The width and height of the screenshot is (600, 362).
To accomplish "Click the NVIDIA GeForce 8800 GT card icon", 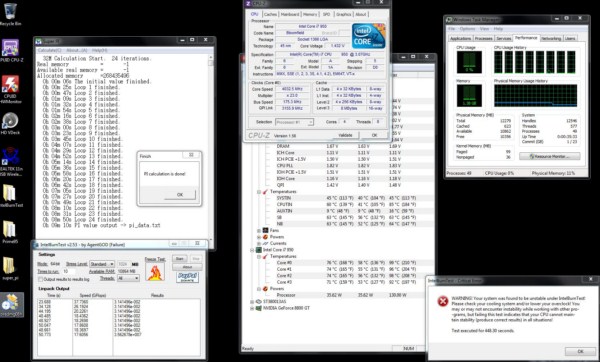I will point(259,308).
